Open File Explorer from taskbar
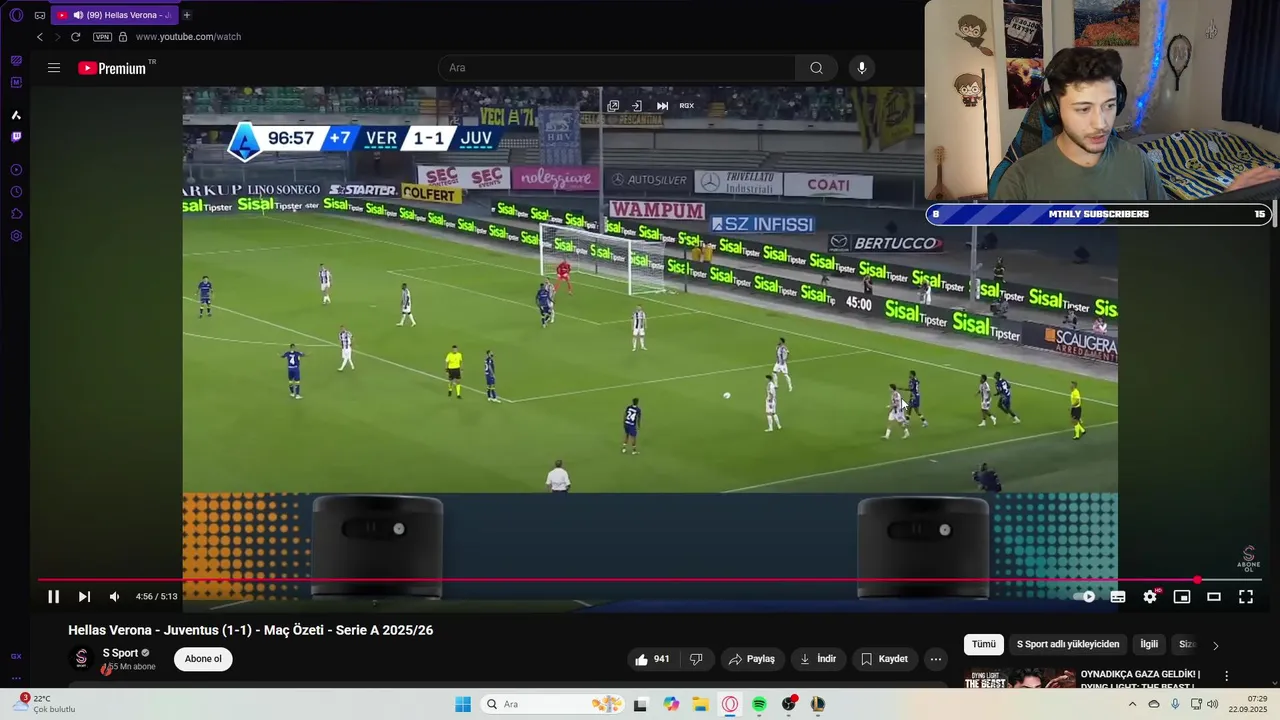 pyautogui.click(x=701, y=704)
